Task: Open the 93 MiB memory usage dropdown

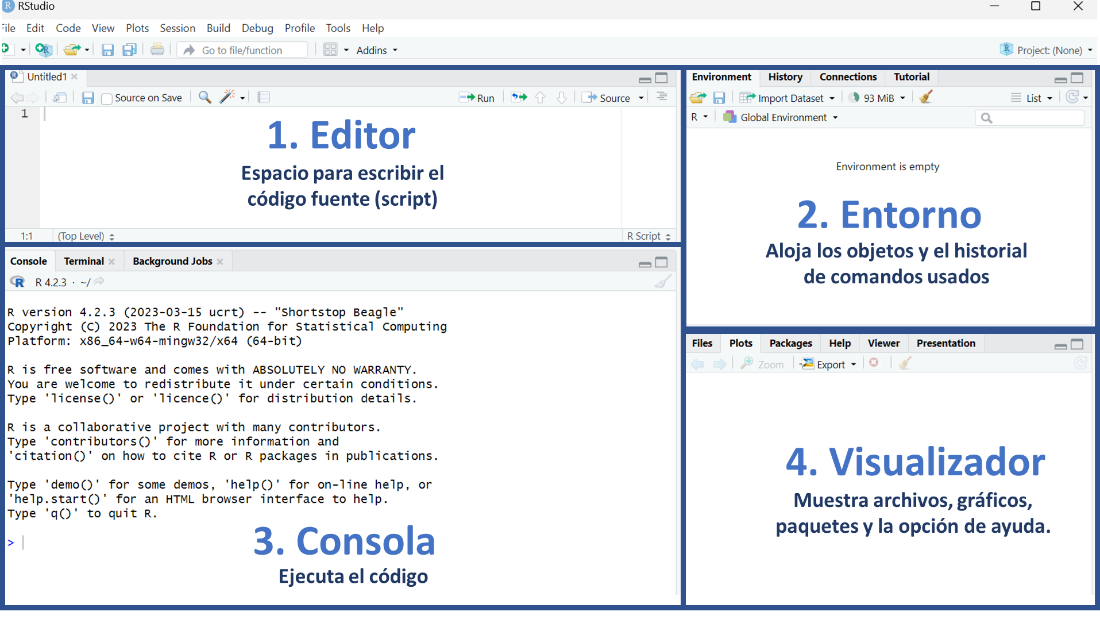Action: point(877,98)
